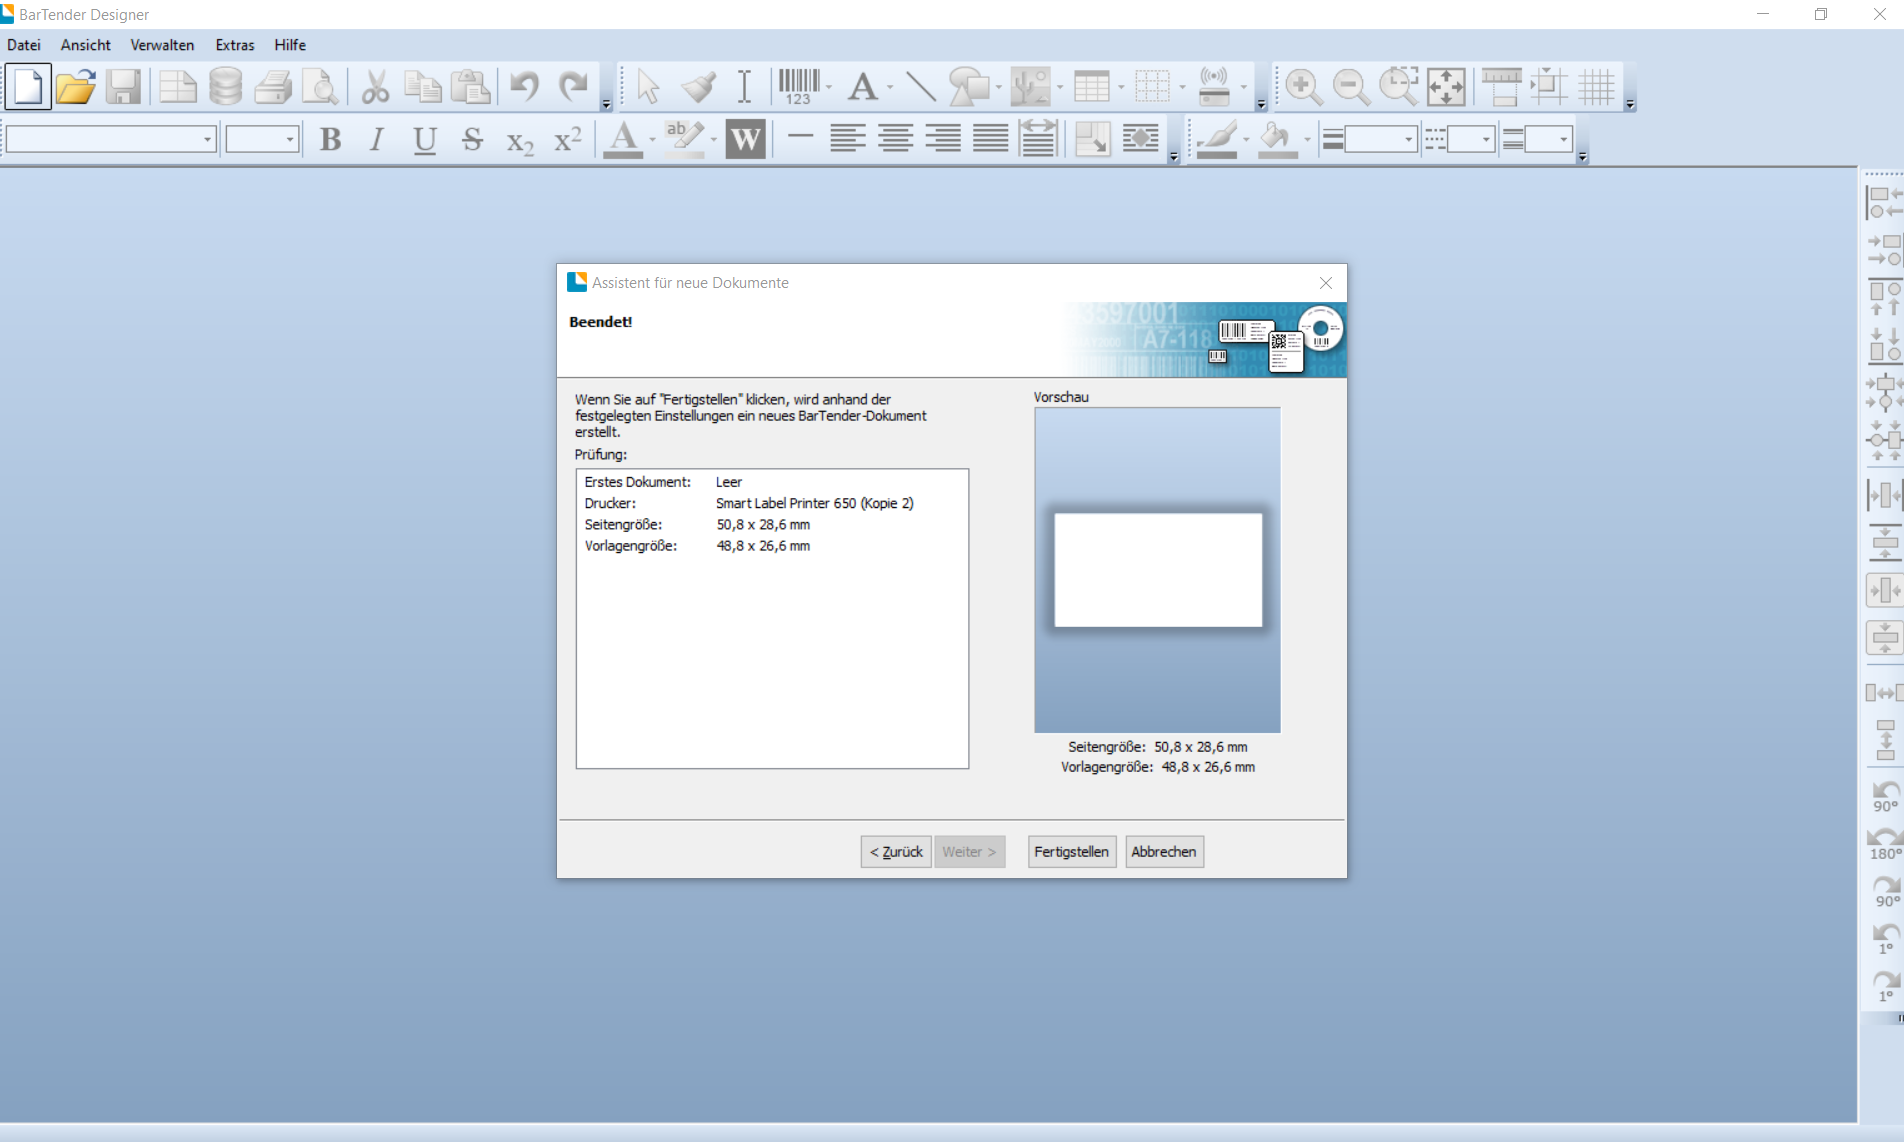Click the database setup icon
Viewport: 1904px width, 1142px height.
[x=225, y=87]
